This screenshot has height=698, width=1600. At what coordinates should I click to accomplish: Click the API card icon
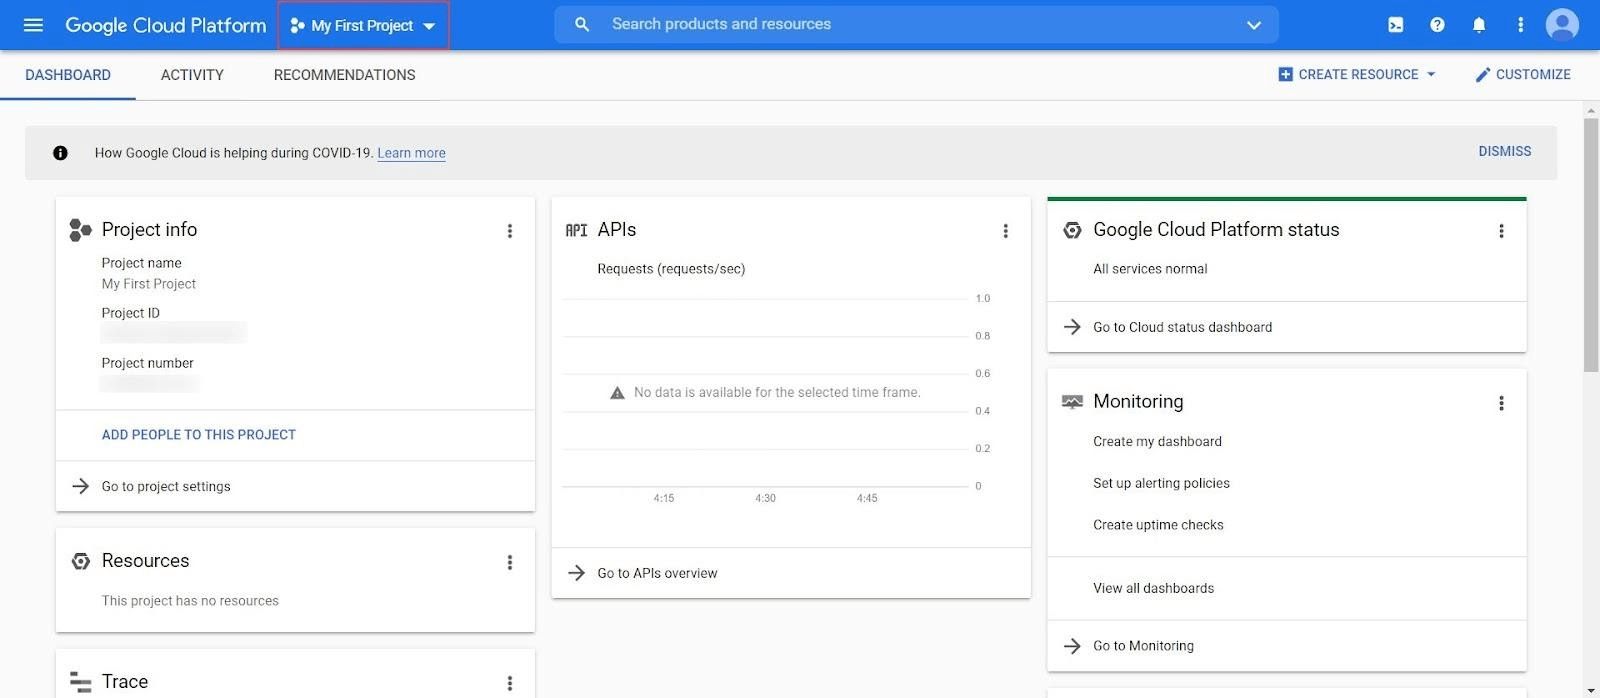coord(577,230)
